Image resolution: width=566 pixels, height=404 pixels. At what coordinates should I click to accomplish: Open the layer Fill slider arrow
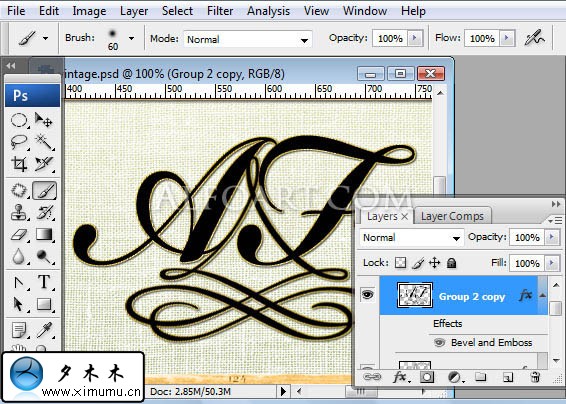pos(552,263)
